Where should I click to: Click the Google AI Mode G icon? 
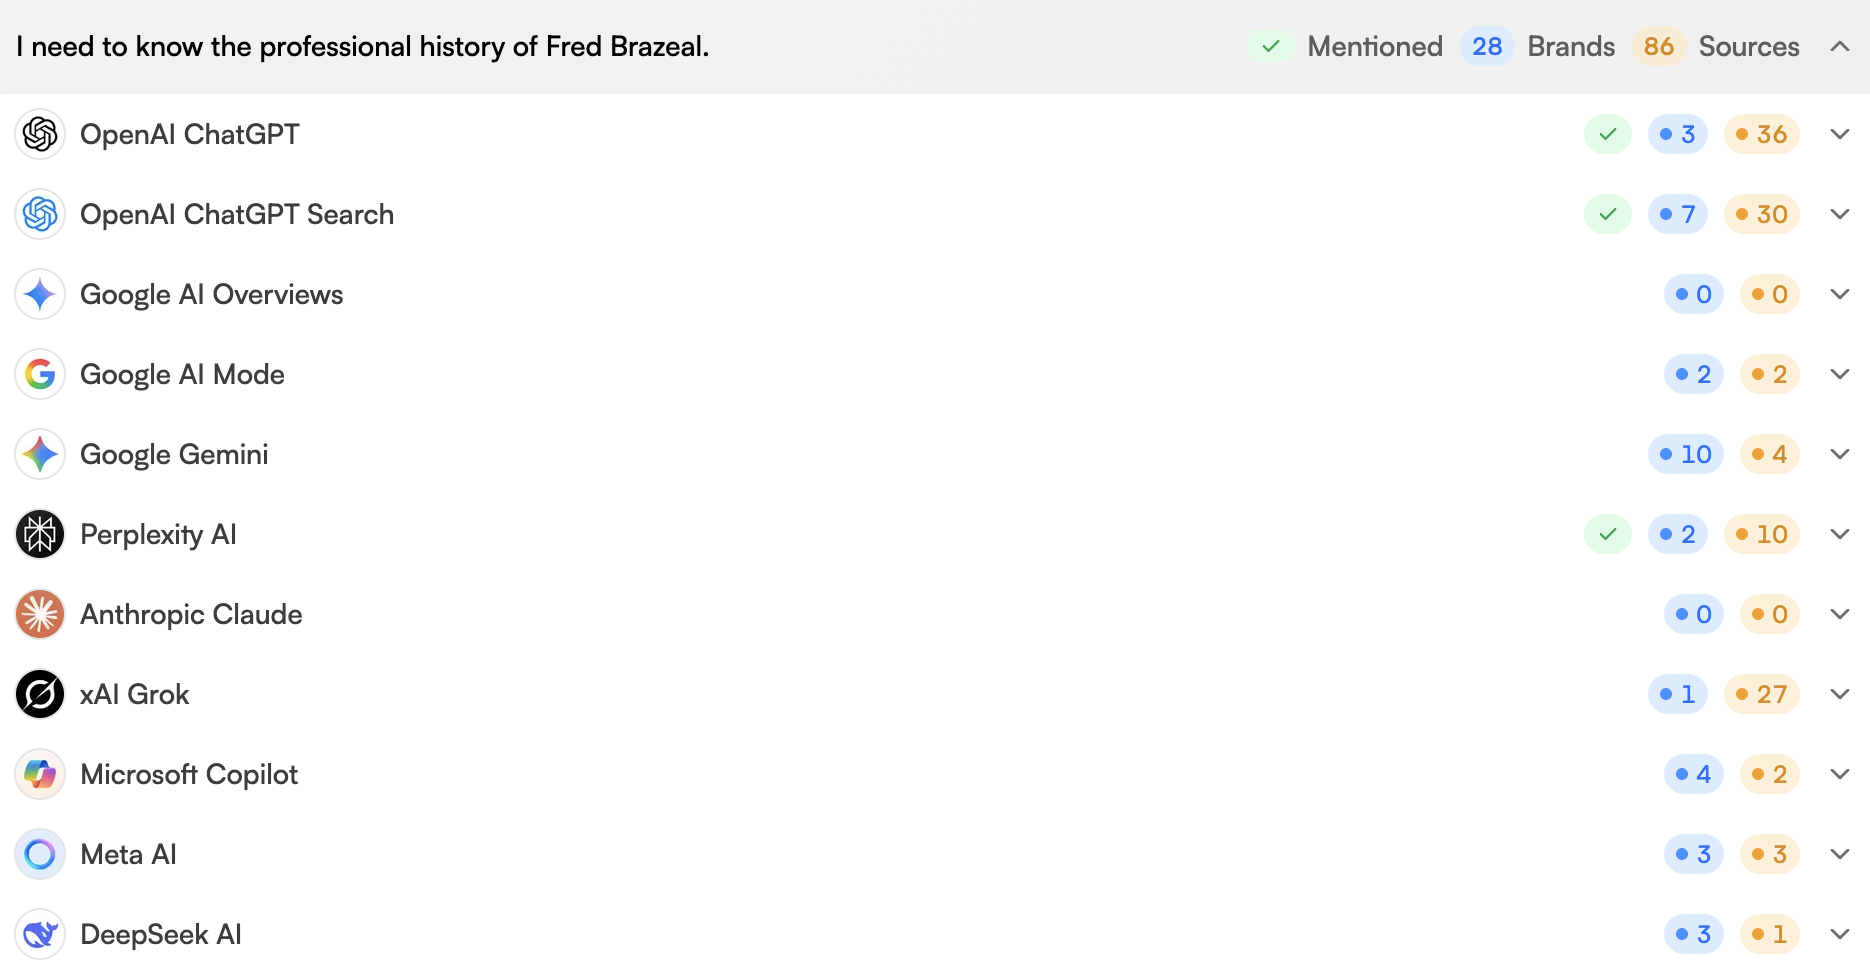coord(40,374)
